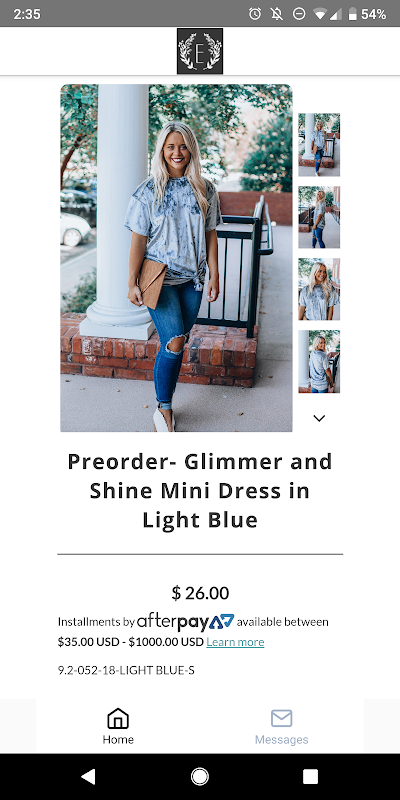Tap the muted notifications bell icon
The image size is (400, 800).
tap(277, 14)
